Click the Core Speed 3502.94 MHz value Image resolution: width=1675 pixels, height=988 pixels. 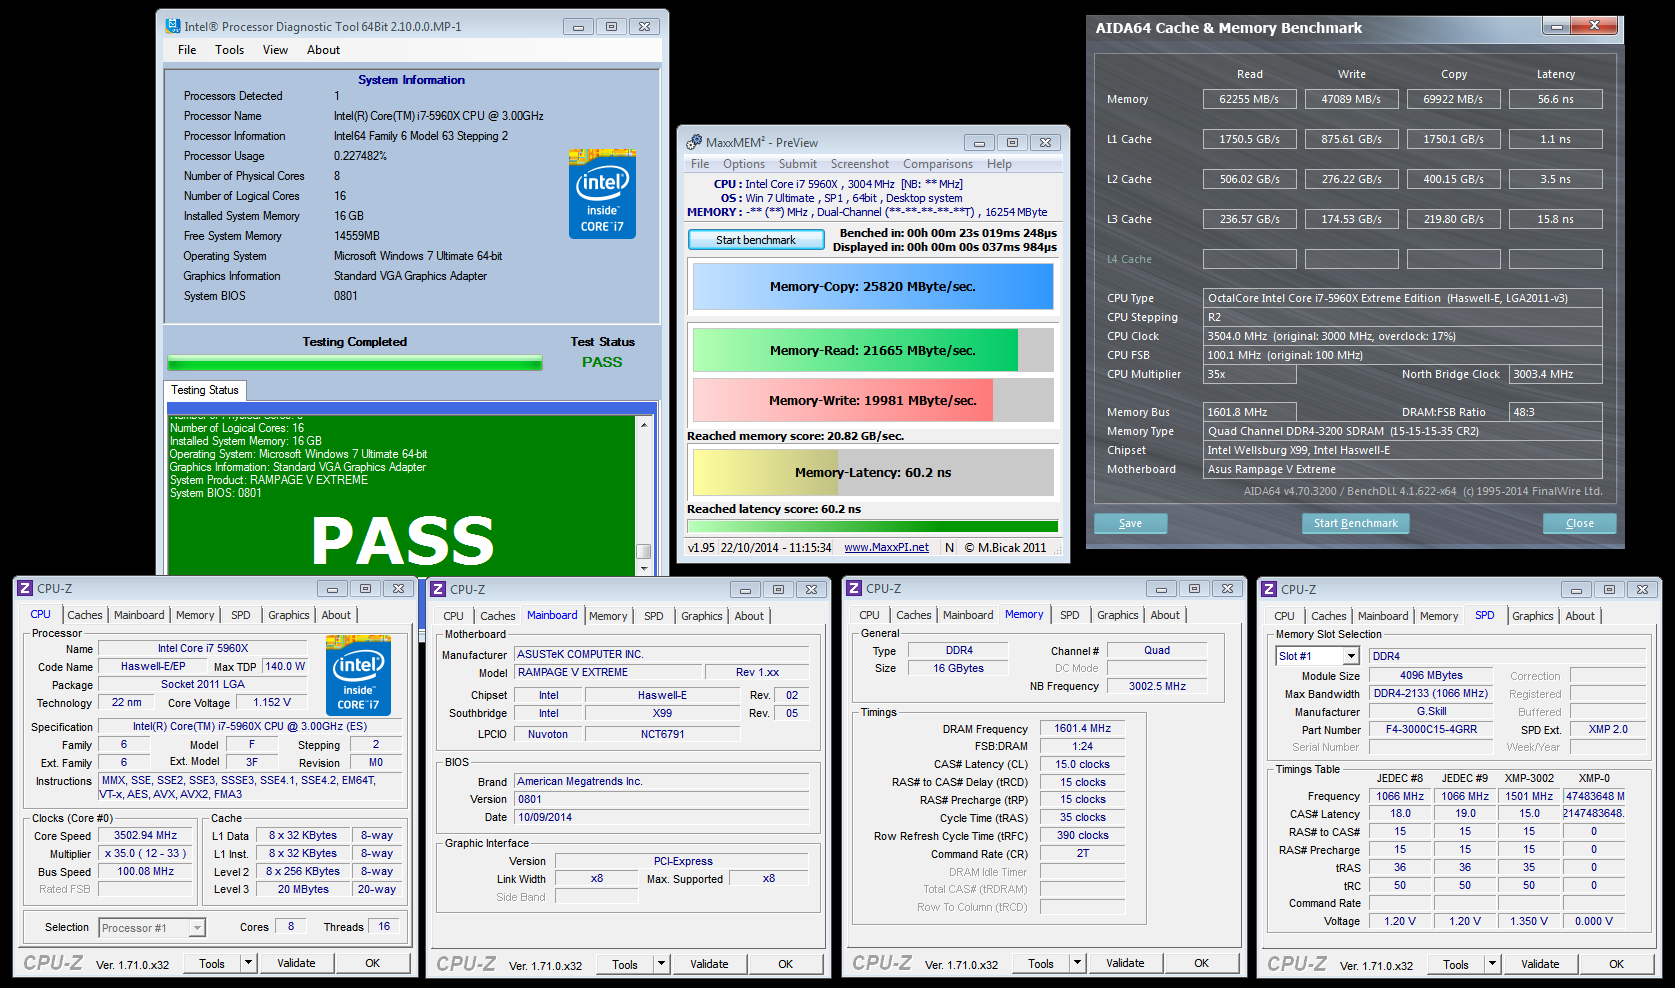tap(145, 835)
